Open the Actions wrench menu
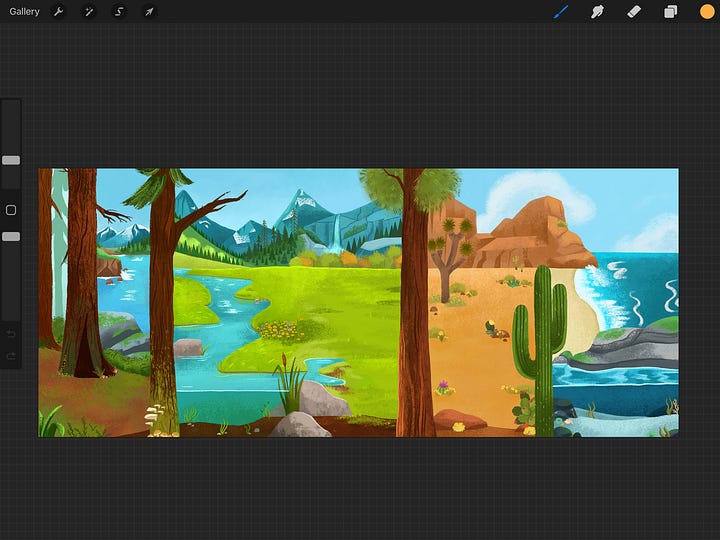The width and height of the screenshot is (720, 540). point(58,11)
